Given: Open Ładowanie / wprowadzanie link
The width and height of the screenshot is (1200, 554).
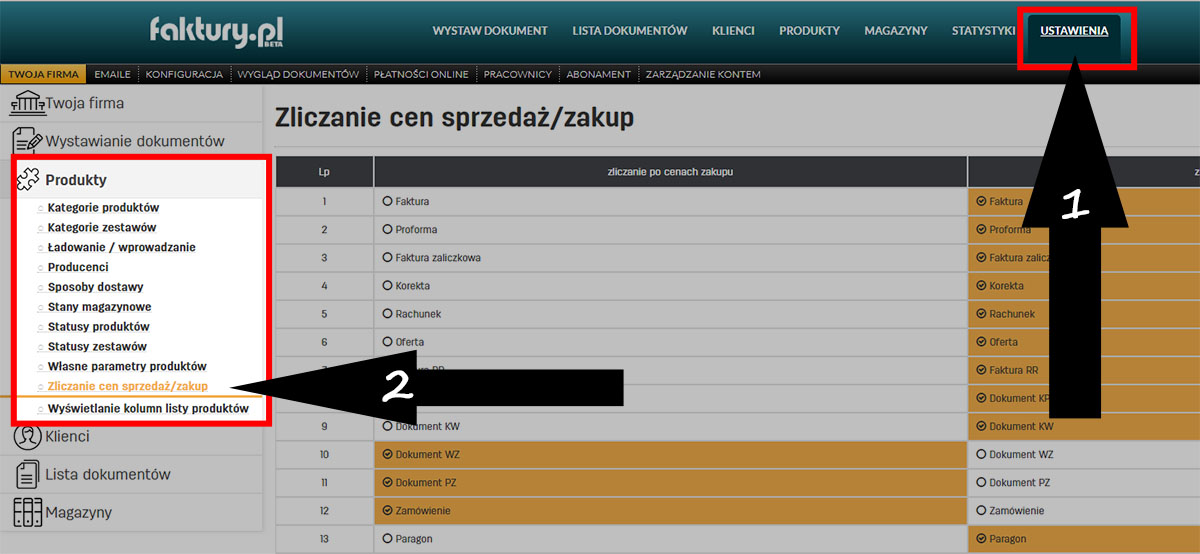Looking at the screenshot, I should [x=121, y=247].
